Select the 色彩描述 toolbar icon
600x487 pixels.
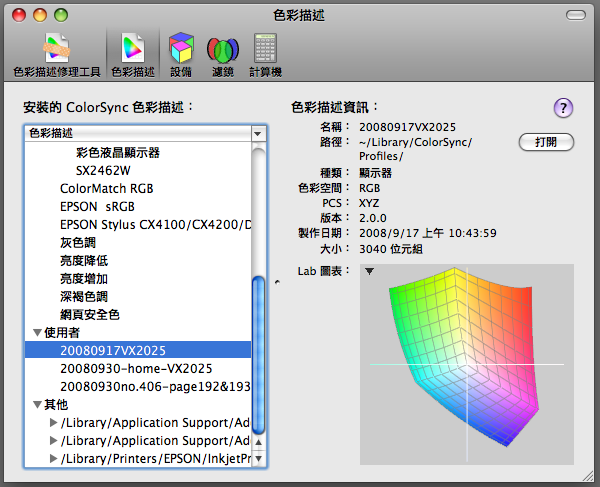[133, 55]
